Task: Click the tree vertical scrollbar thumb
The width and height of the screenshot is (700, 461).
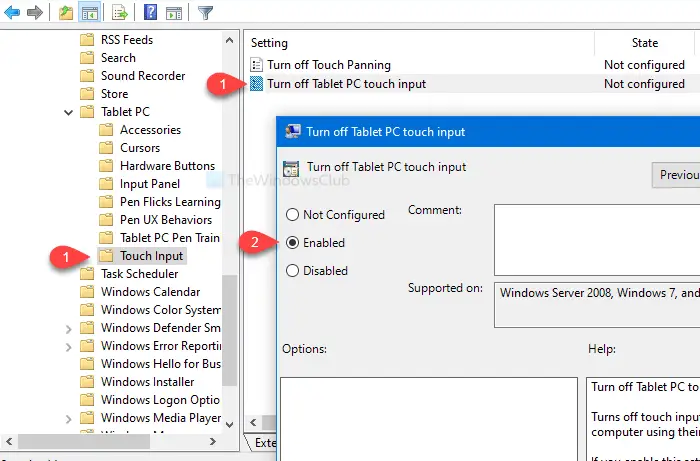Action: [x=229, y=330]
